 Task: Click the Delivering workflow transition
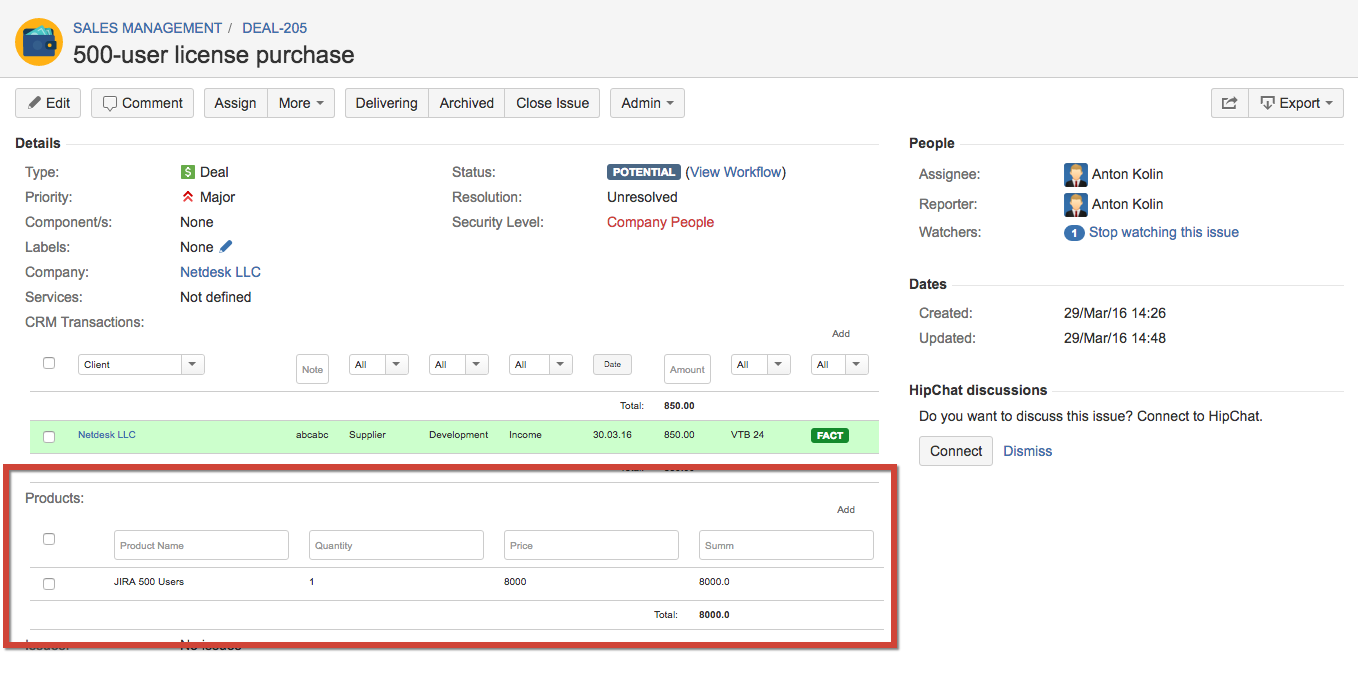coord(386,103)
